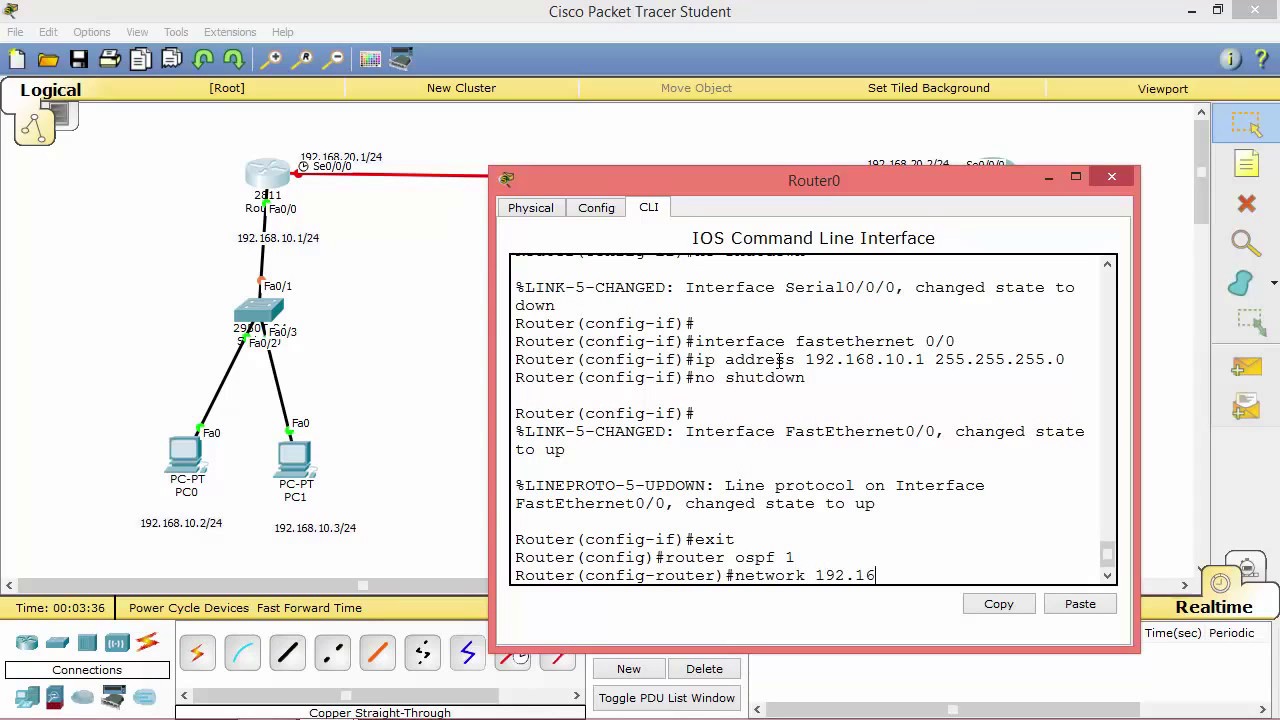Screen dimensions: 1280x720
Task: Choose the Resize Shape tool
Action: tap(1250, 322)
